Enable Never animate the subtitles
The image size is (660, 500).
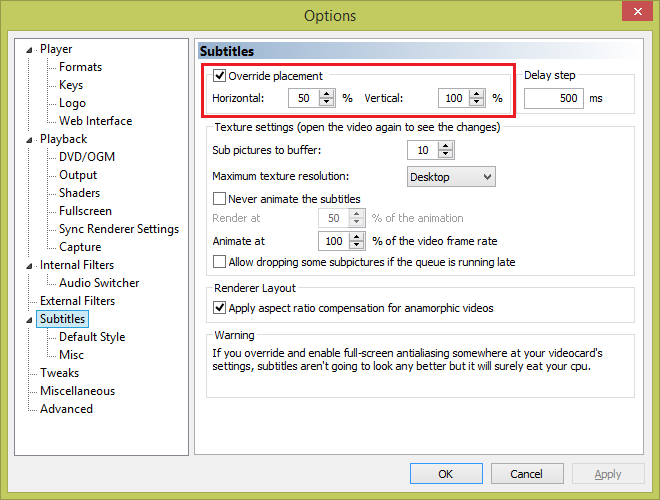(220, 199)
